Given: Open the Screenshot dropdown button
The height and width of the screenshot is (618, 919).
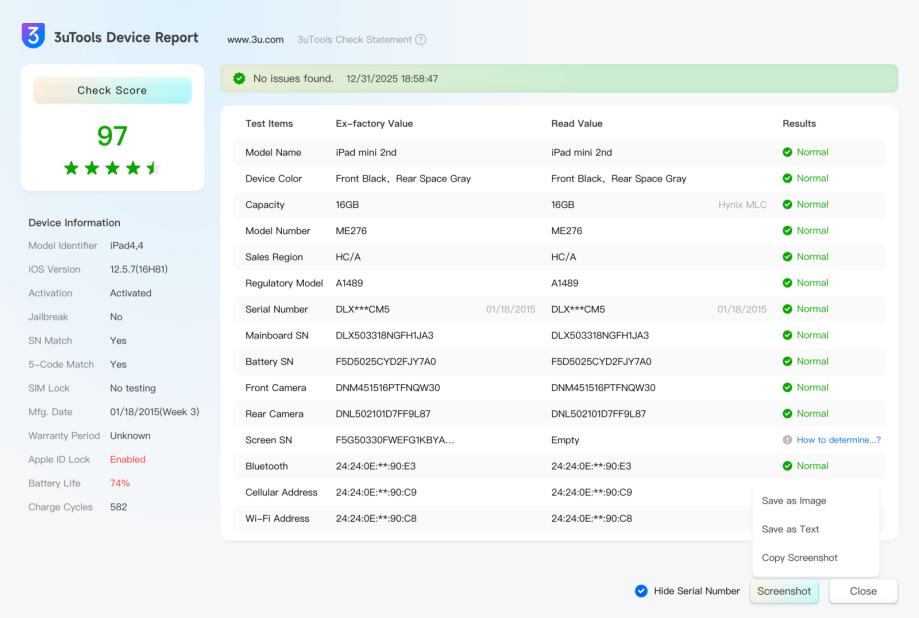Looking at the screenshot, I should [x=784, y=591].
